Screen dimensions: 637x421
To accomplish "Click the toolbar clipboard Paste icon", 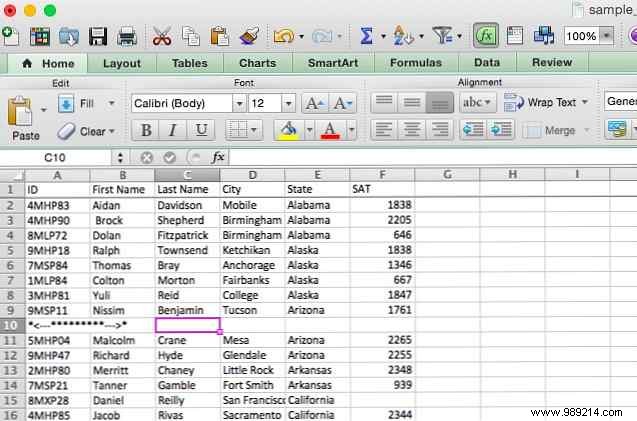I will tap(219, 36).
